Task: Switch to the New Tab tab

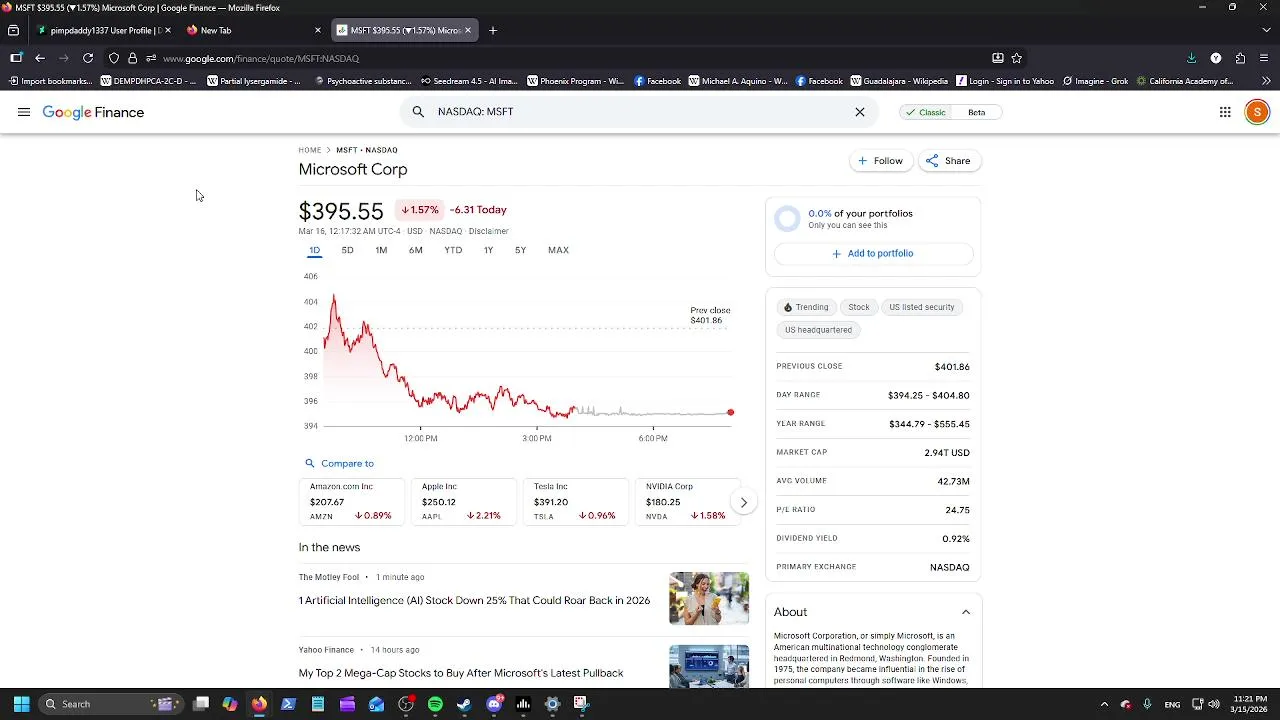Action: click(254, 30)
